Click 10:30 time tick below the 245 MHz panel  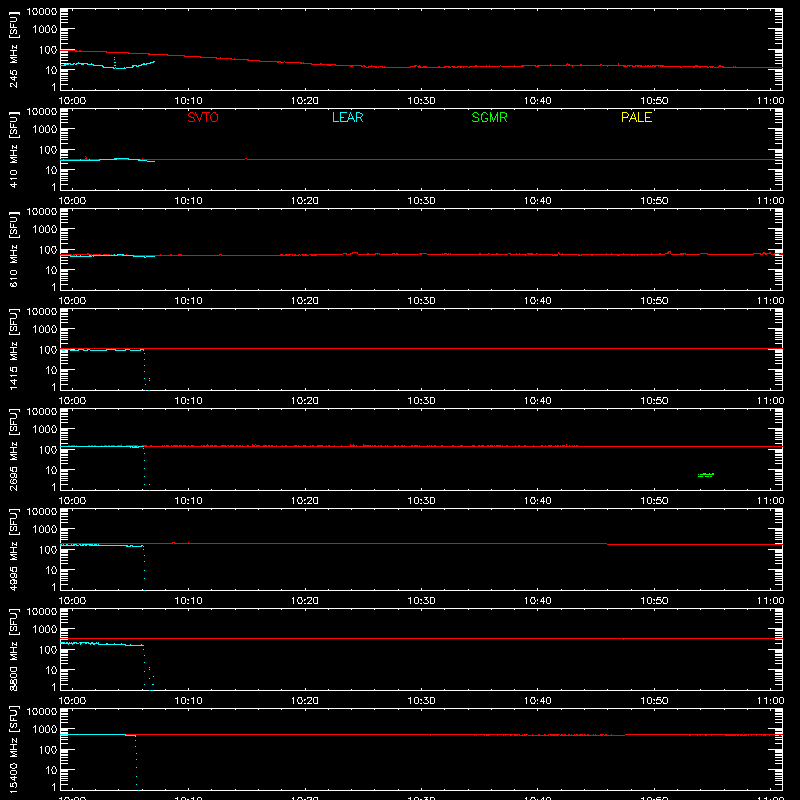pyautogui.click(x=421, y=101)
